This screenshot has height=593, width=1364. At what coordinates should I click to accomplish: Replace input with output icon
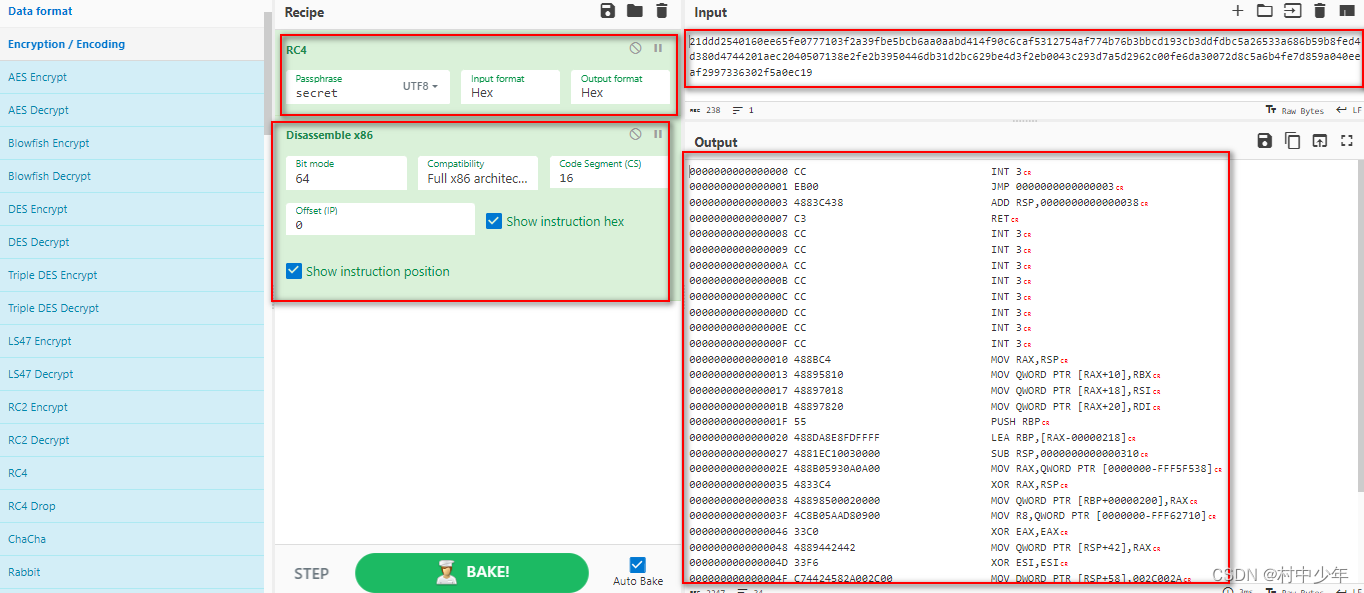pyautogui.click(x=1319, y=141)
